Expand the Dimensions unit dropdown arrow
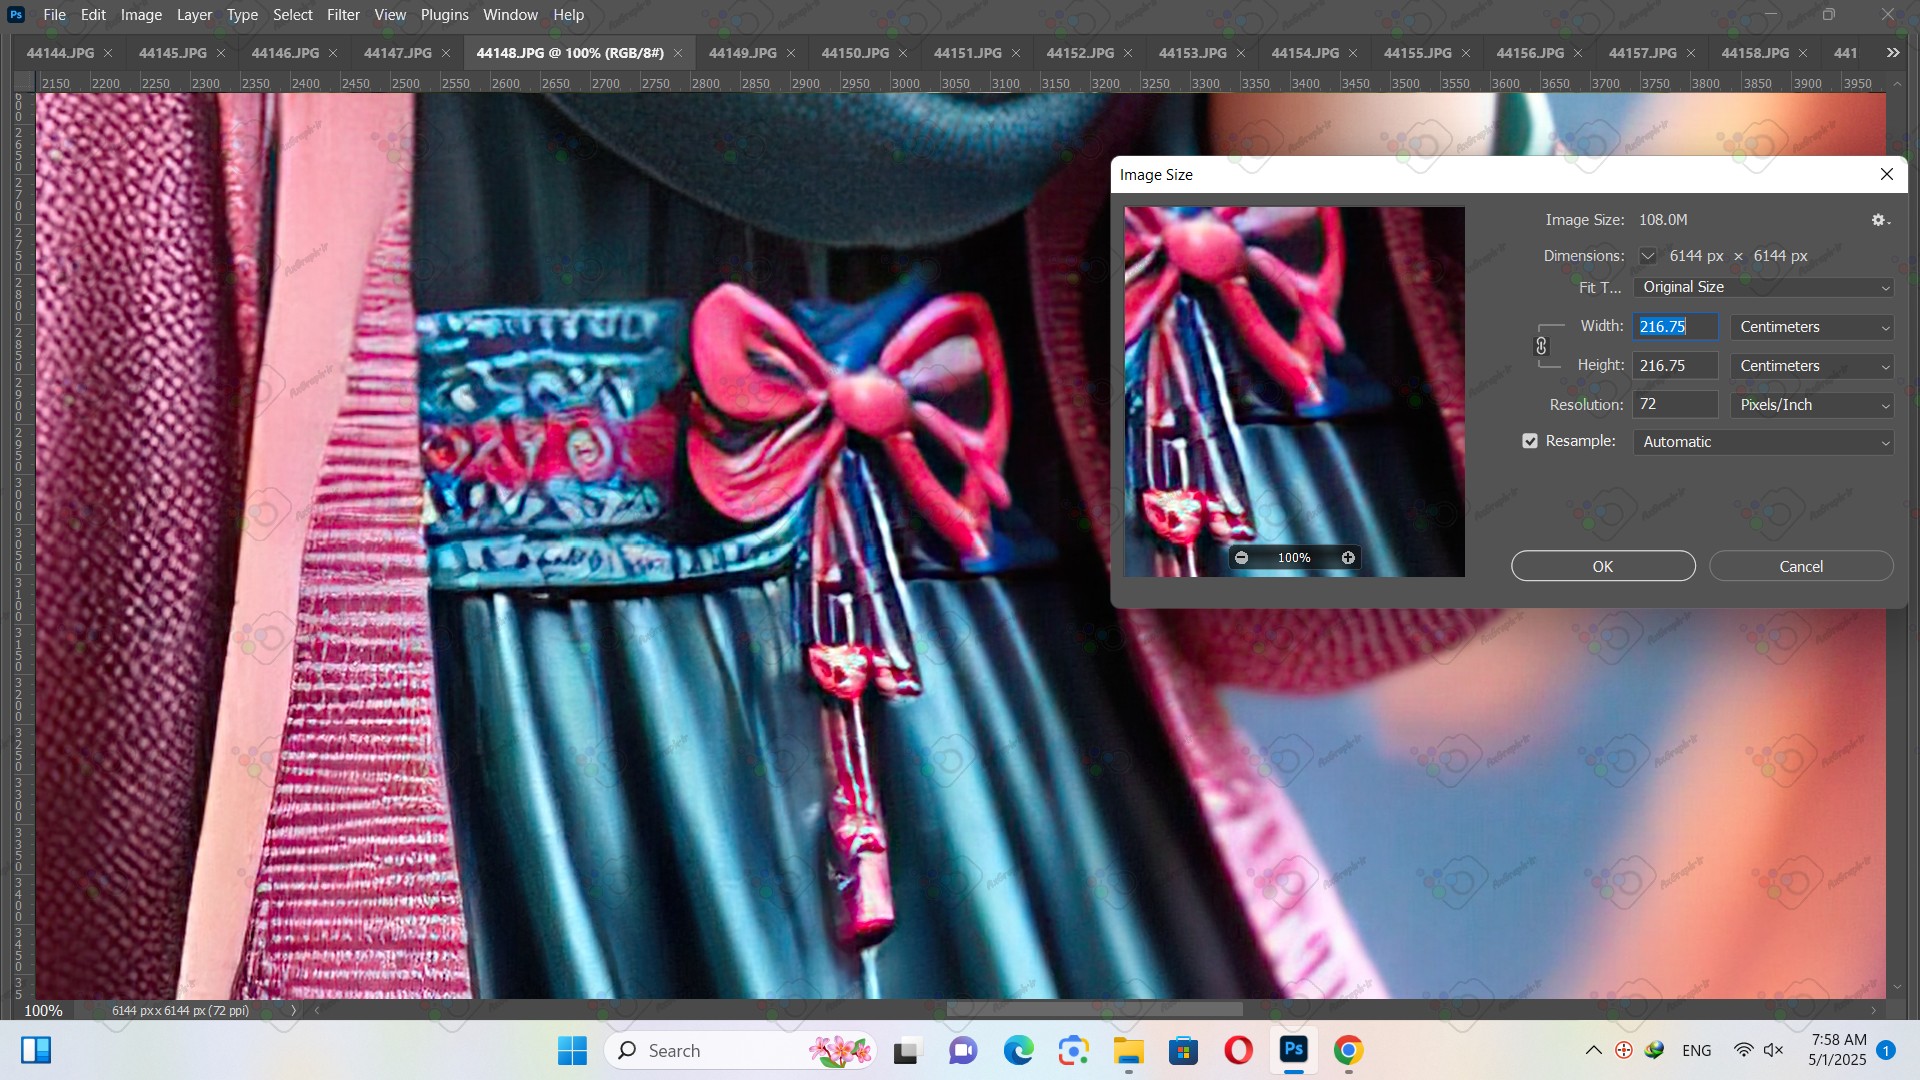Screen dimensions: 1920x1080 [1647, 256]
